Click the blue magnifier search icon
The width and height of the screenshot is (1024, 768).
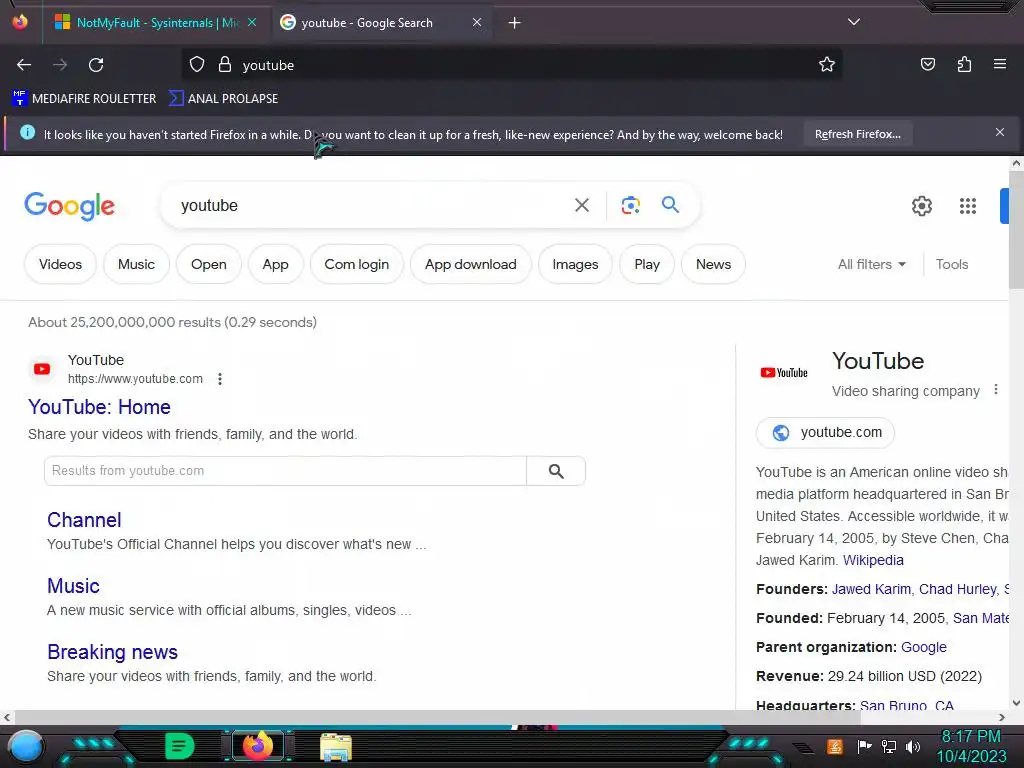coord(670,205)
